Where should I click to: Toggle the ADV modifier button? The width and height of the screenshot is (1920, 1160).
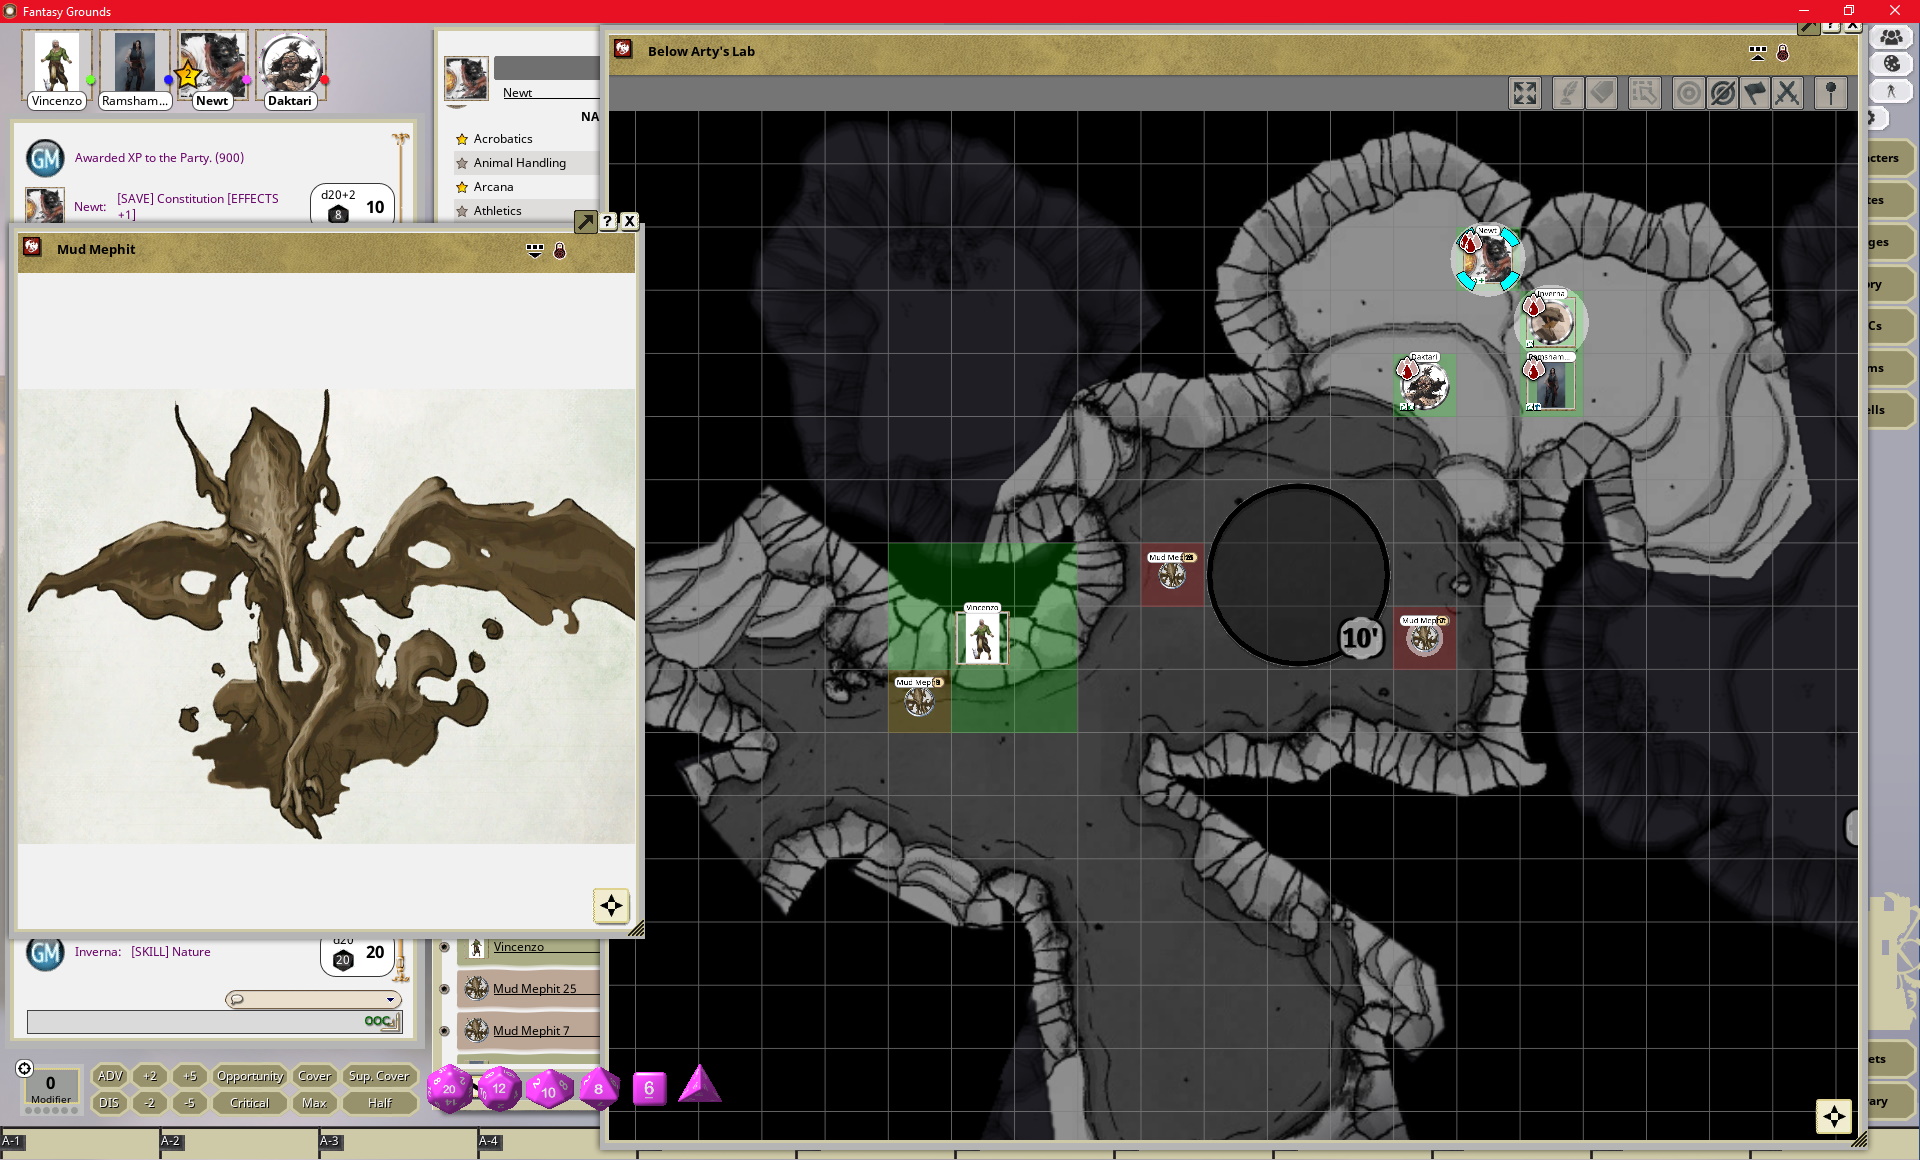click(x=110, y=1076)
